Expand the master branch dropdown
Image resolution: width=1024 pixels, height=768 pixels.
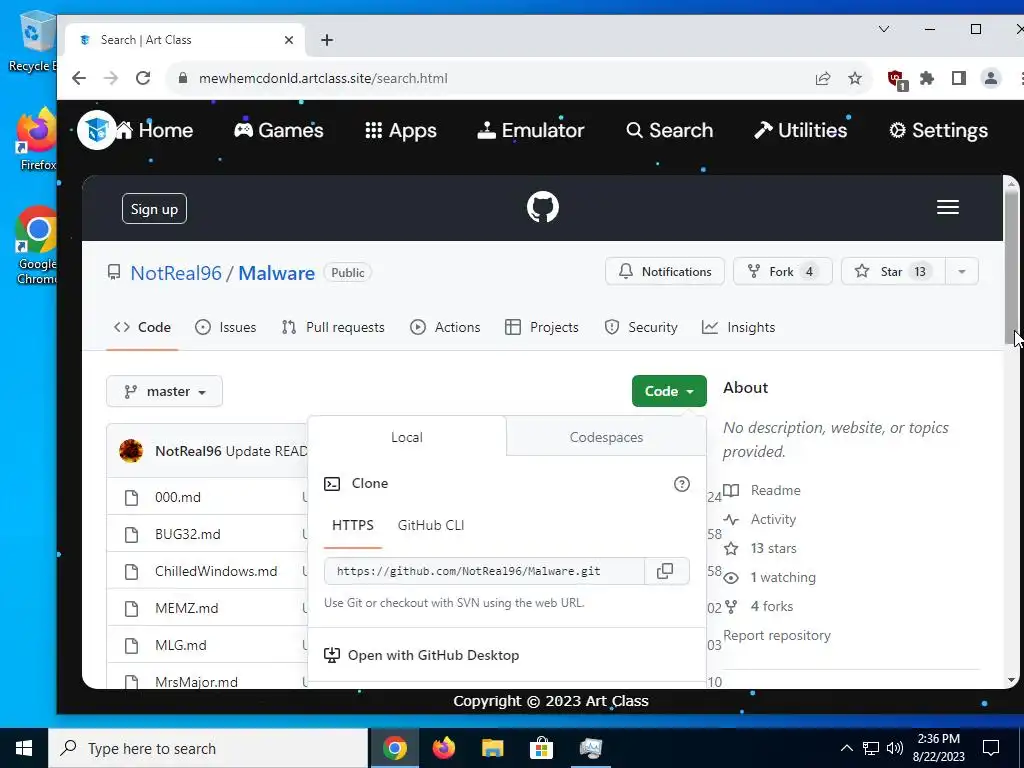pyautogui.click(x=165, y=391)
